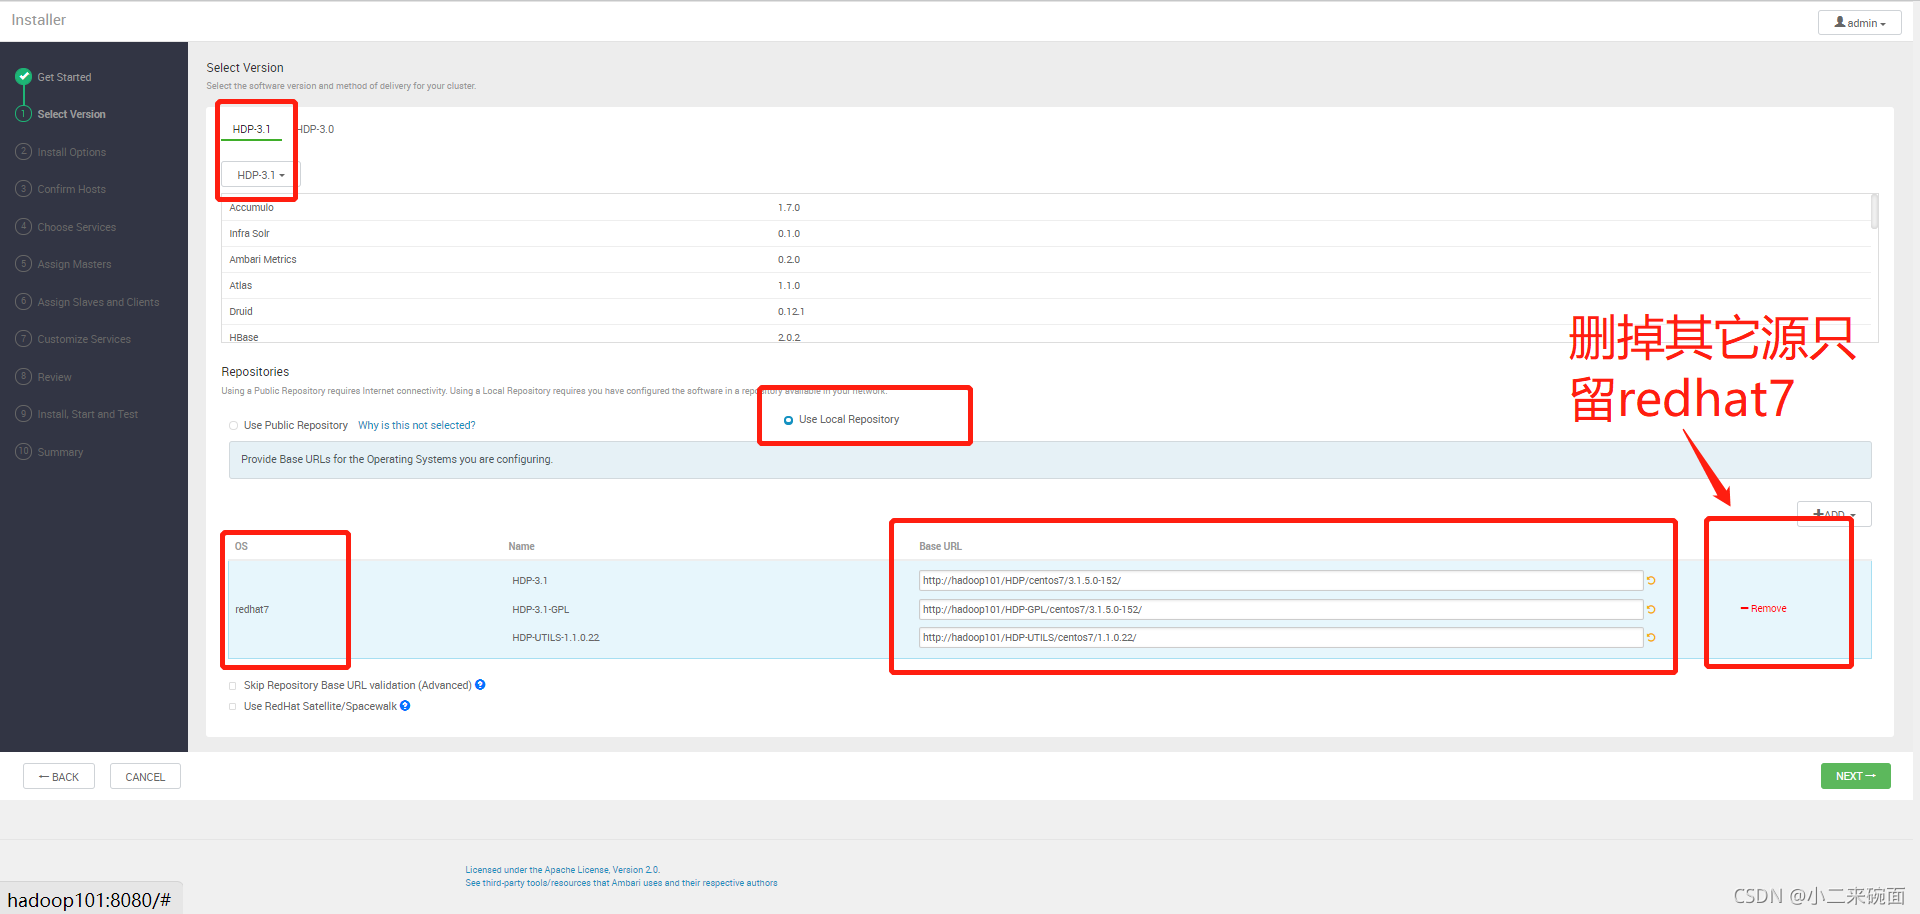
Task: Select Use Local Repository radio button
Action: [788, 420]
